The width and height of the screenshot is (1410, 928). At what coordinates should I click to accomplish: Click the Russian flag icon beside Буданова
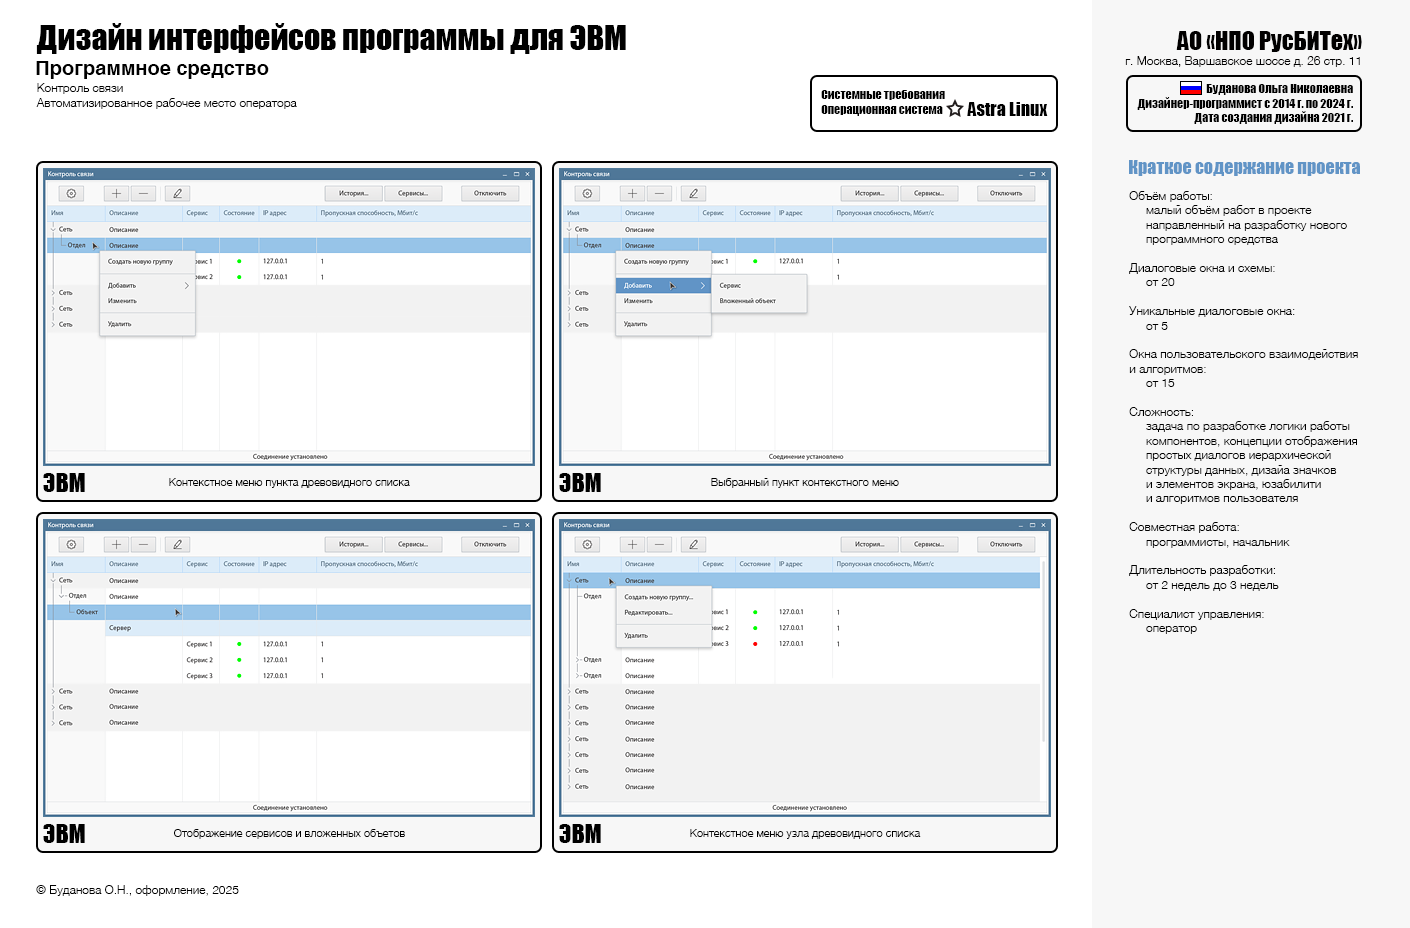coord(1191,88)
